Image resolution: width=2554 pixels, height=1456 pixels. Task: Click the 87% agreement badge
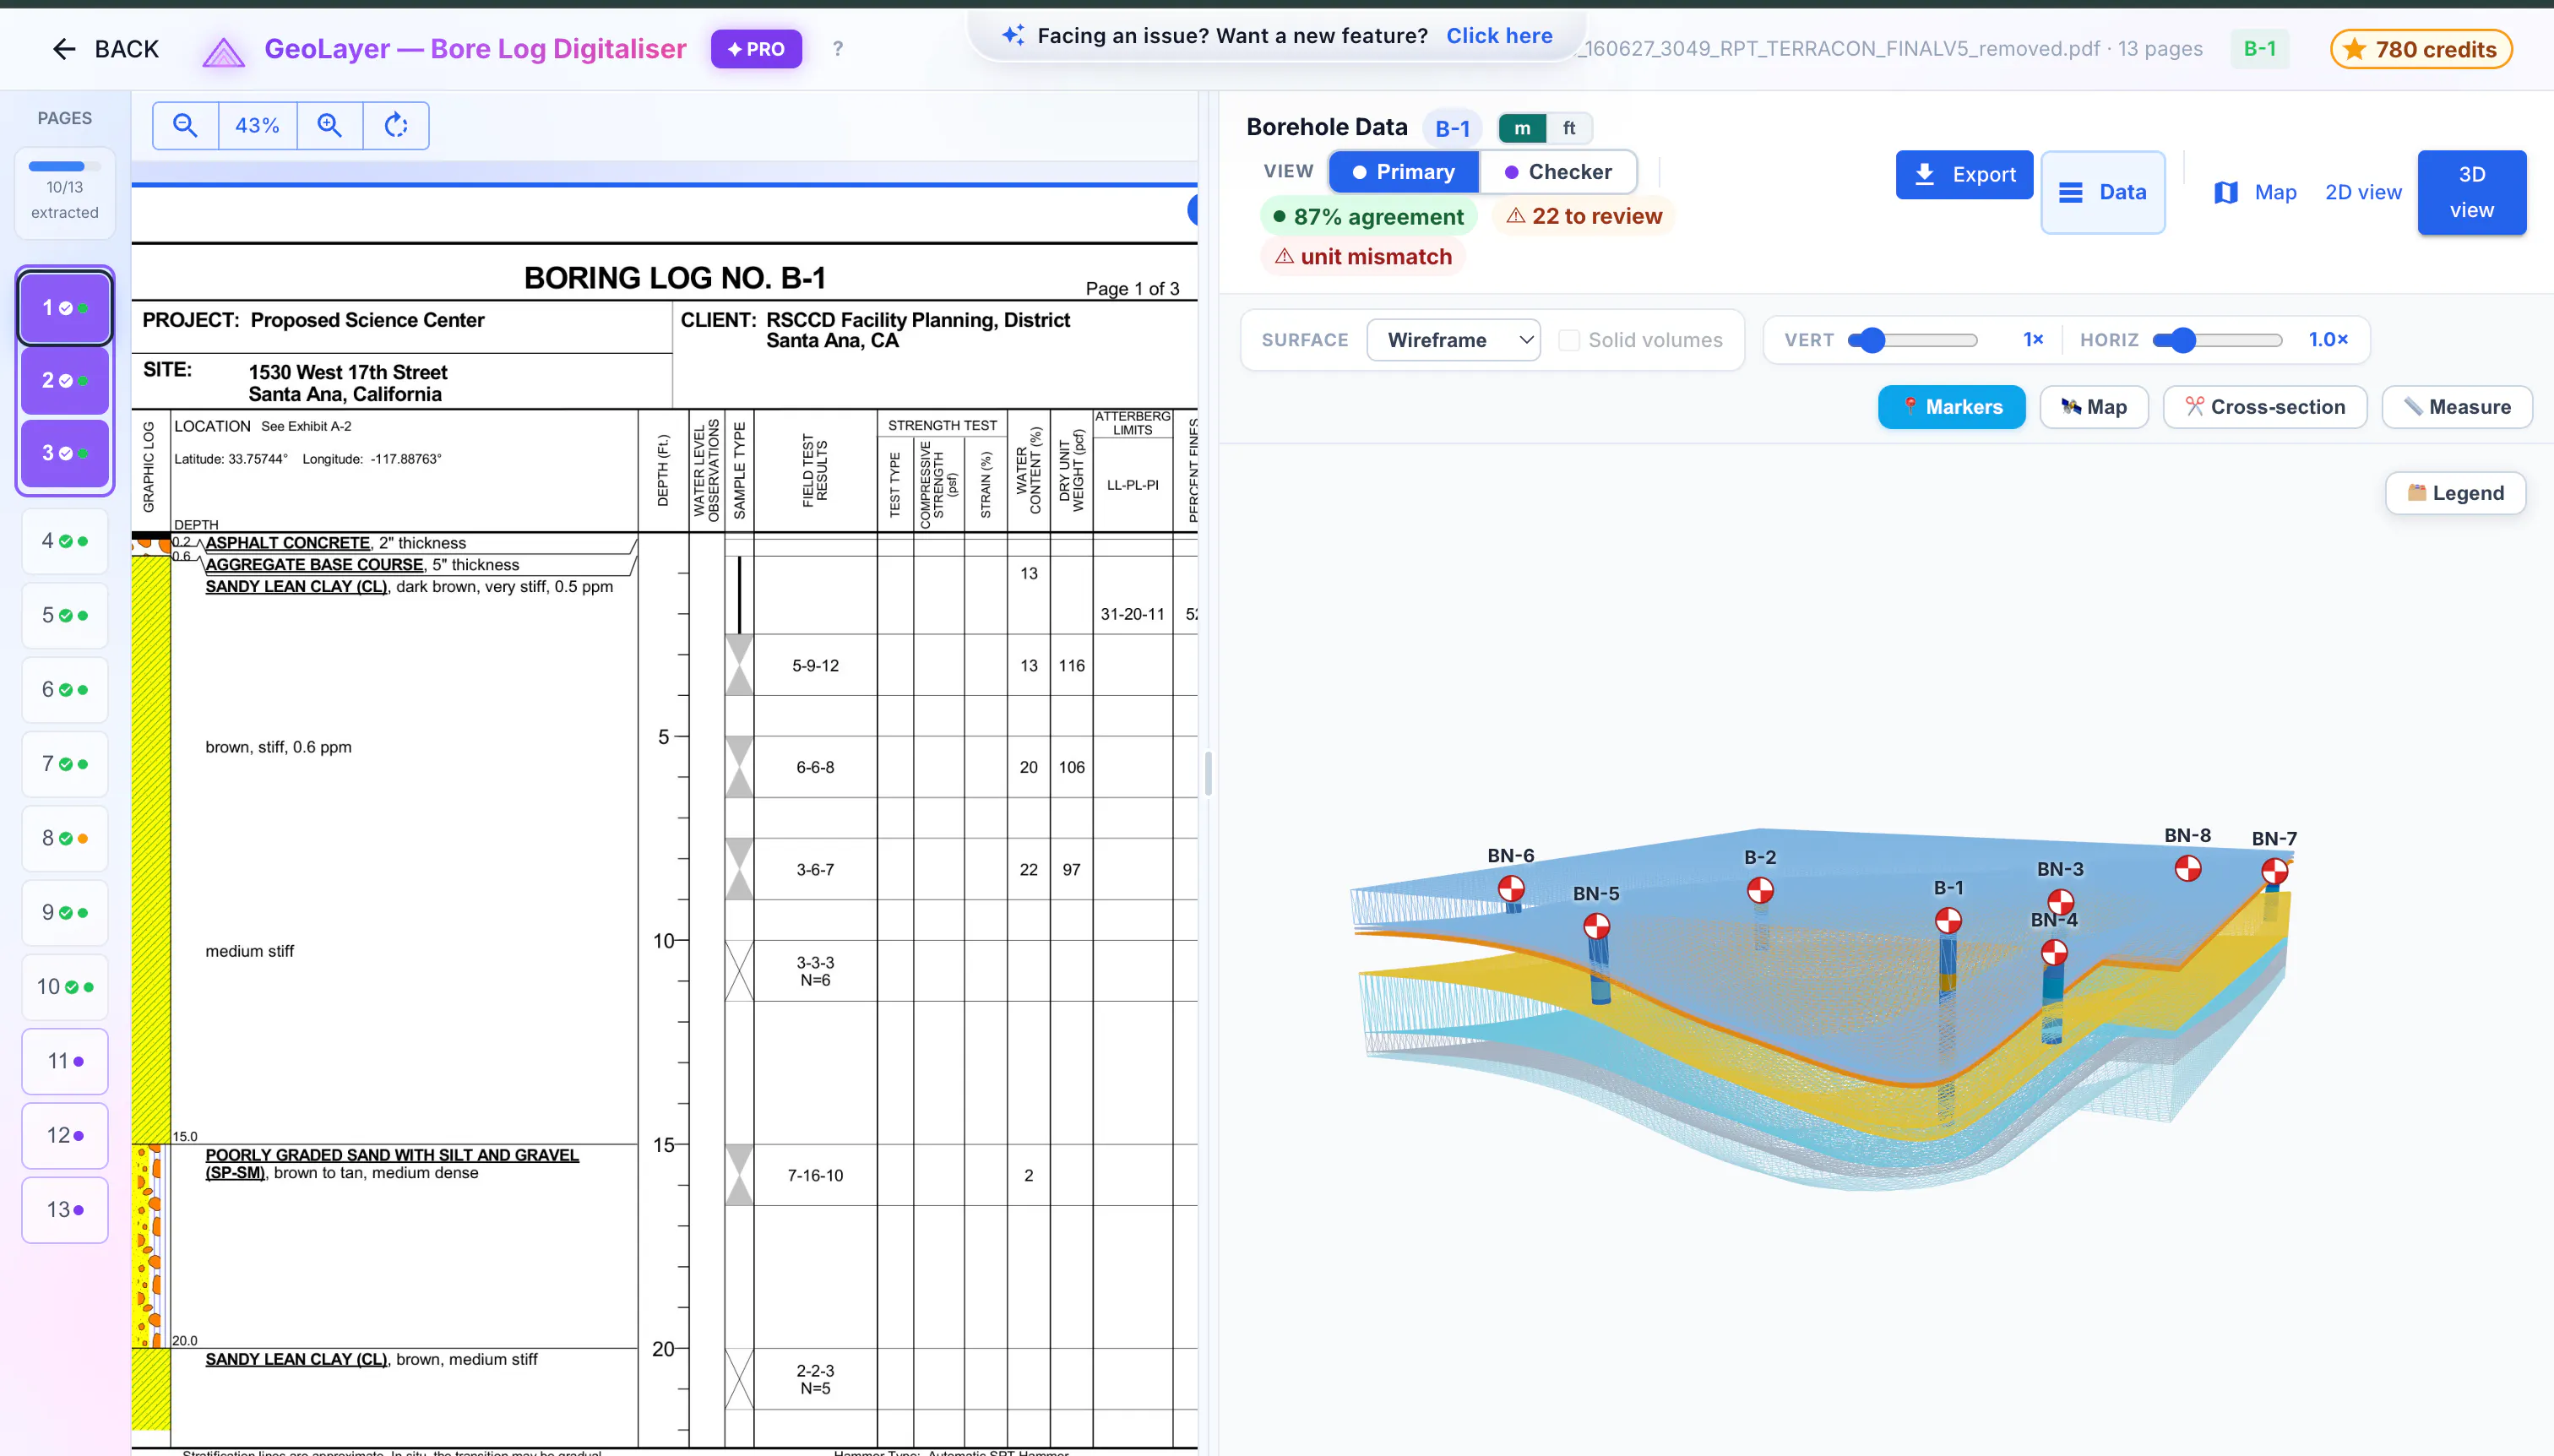[x=1367, y=216]
